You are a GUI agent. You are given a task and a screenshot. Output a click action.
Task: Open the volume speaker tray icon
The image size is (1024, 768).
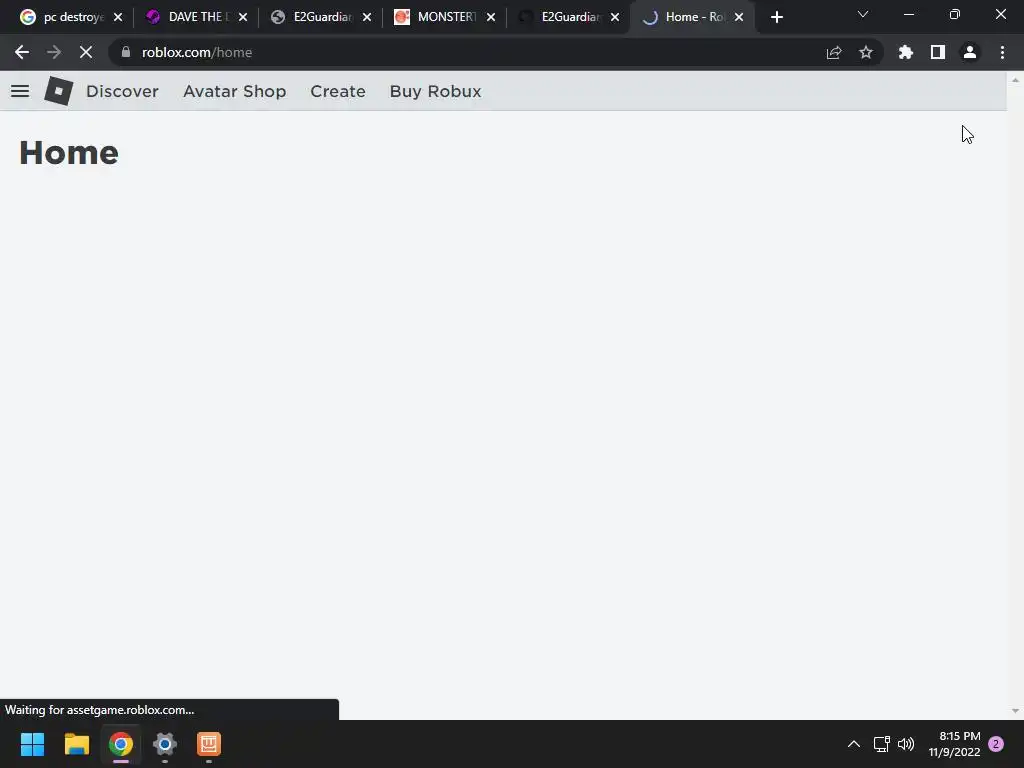tap(906, 744)
